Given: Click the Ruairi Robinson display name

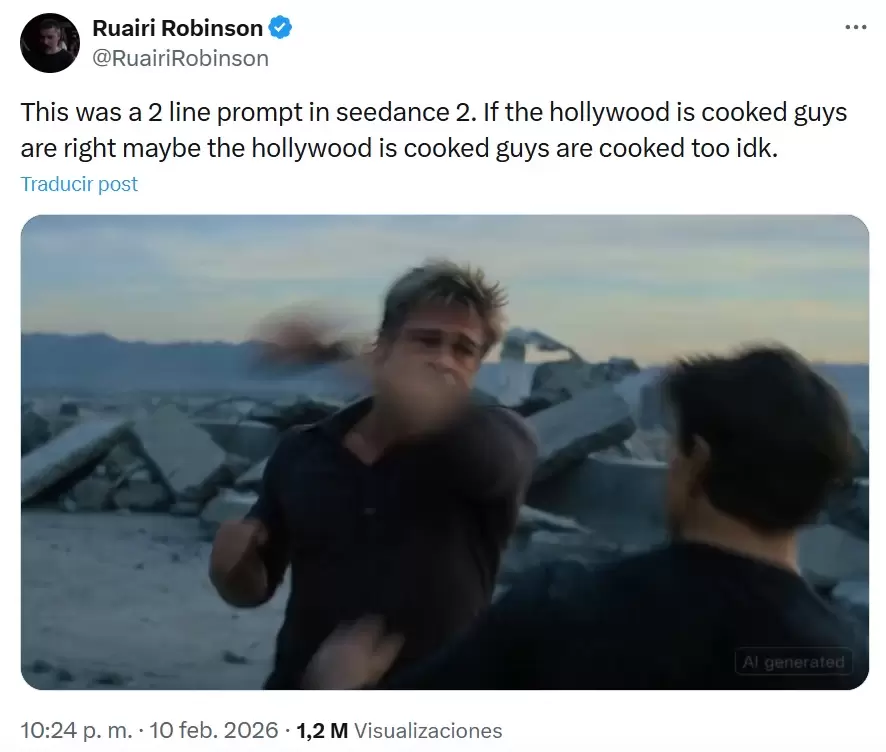Looking at the screenshot, I should pos(177,28).
